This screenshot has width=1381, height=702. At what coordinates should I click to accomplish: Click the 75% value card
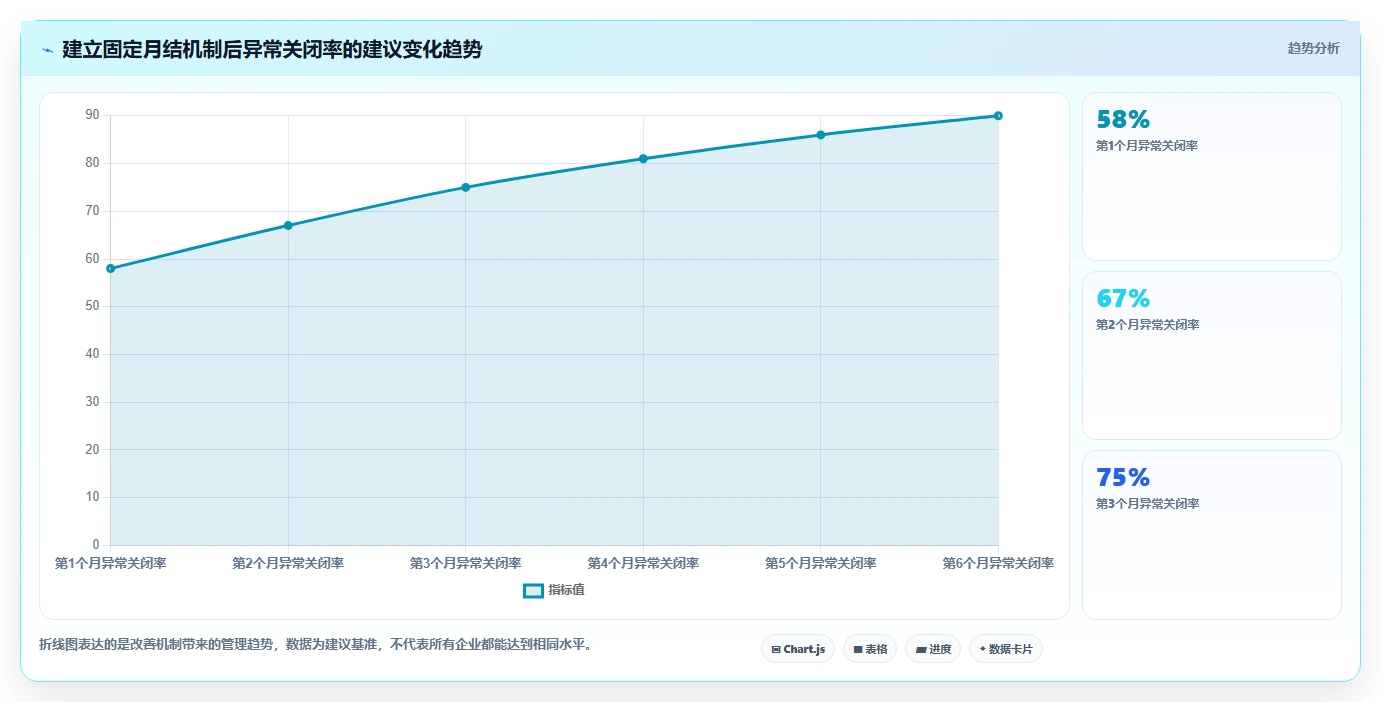1212,535
